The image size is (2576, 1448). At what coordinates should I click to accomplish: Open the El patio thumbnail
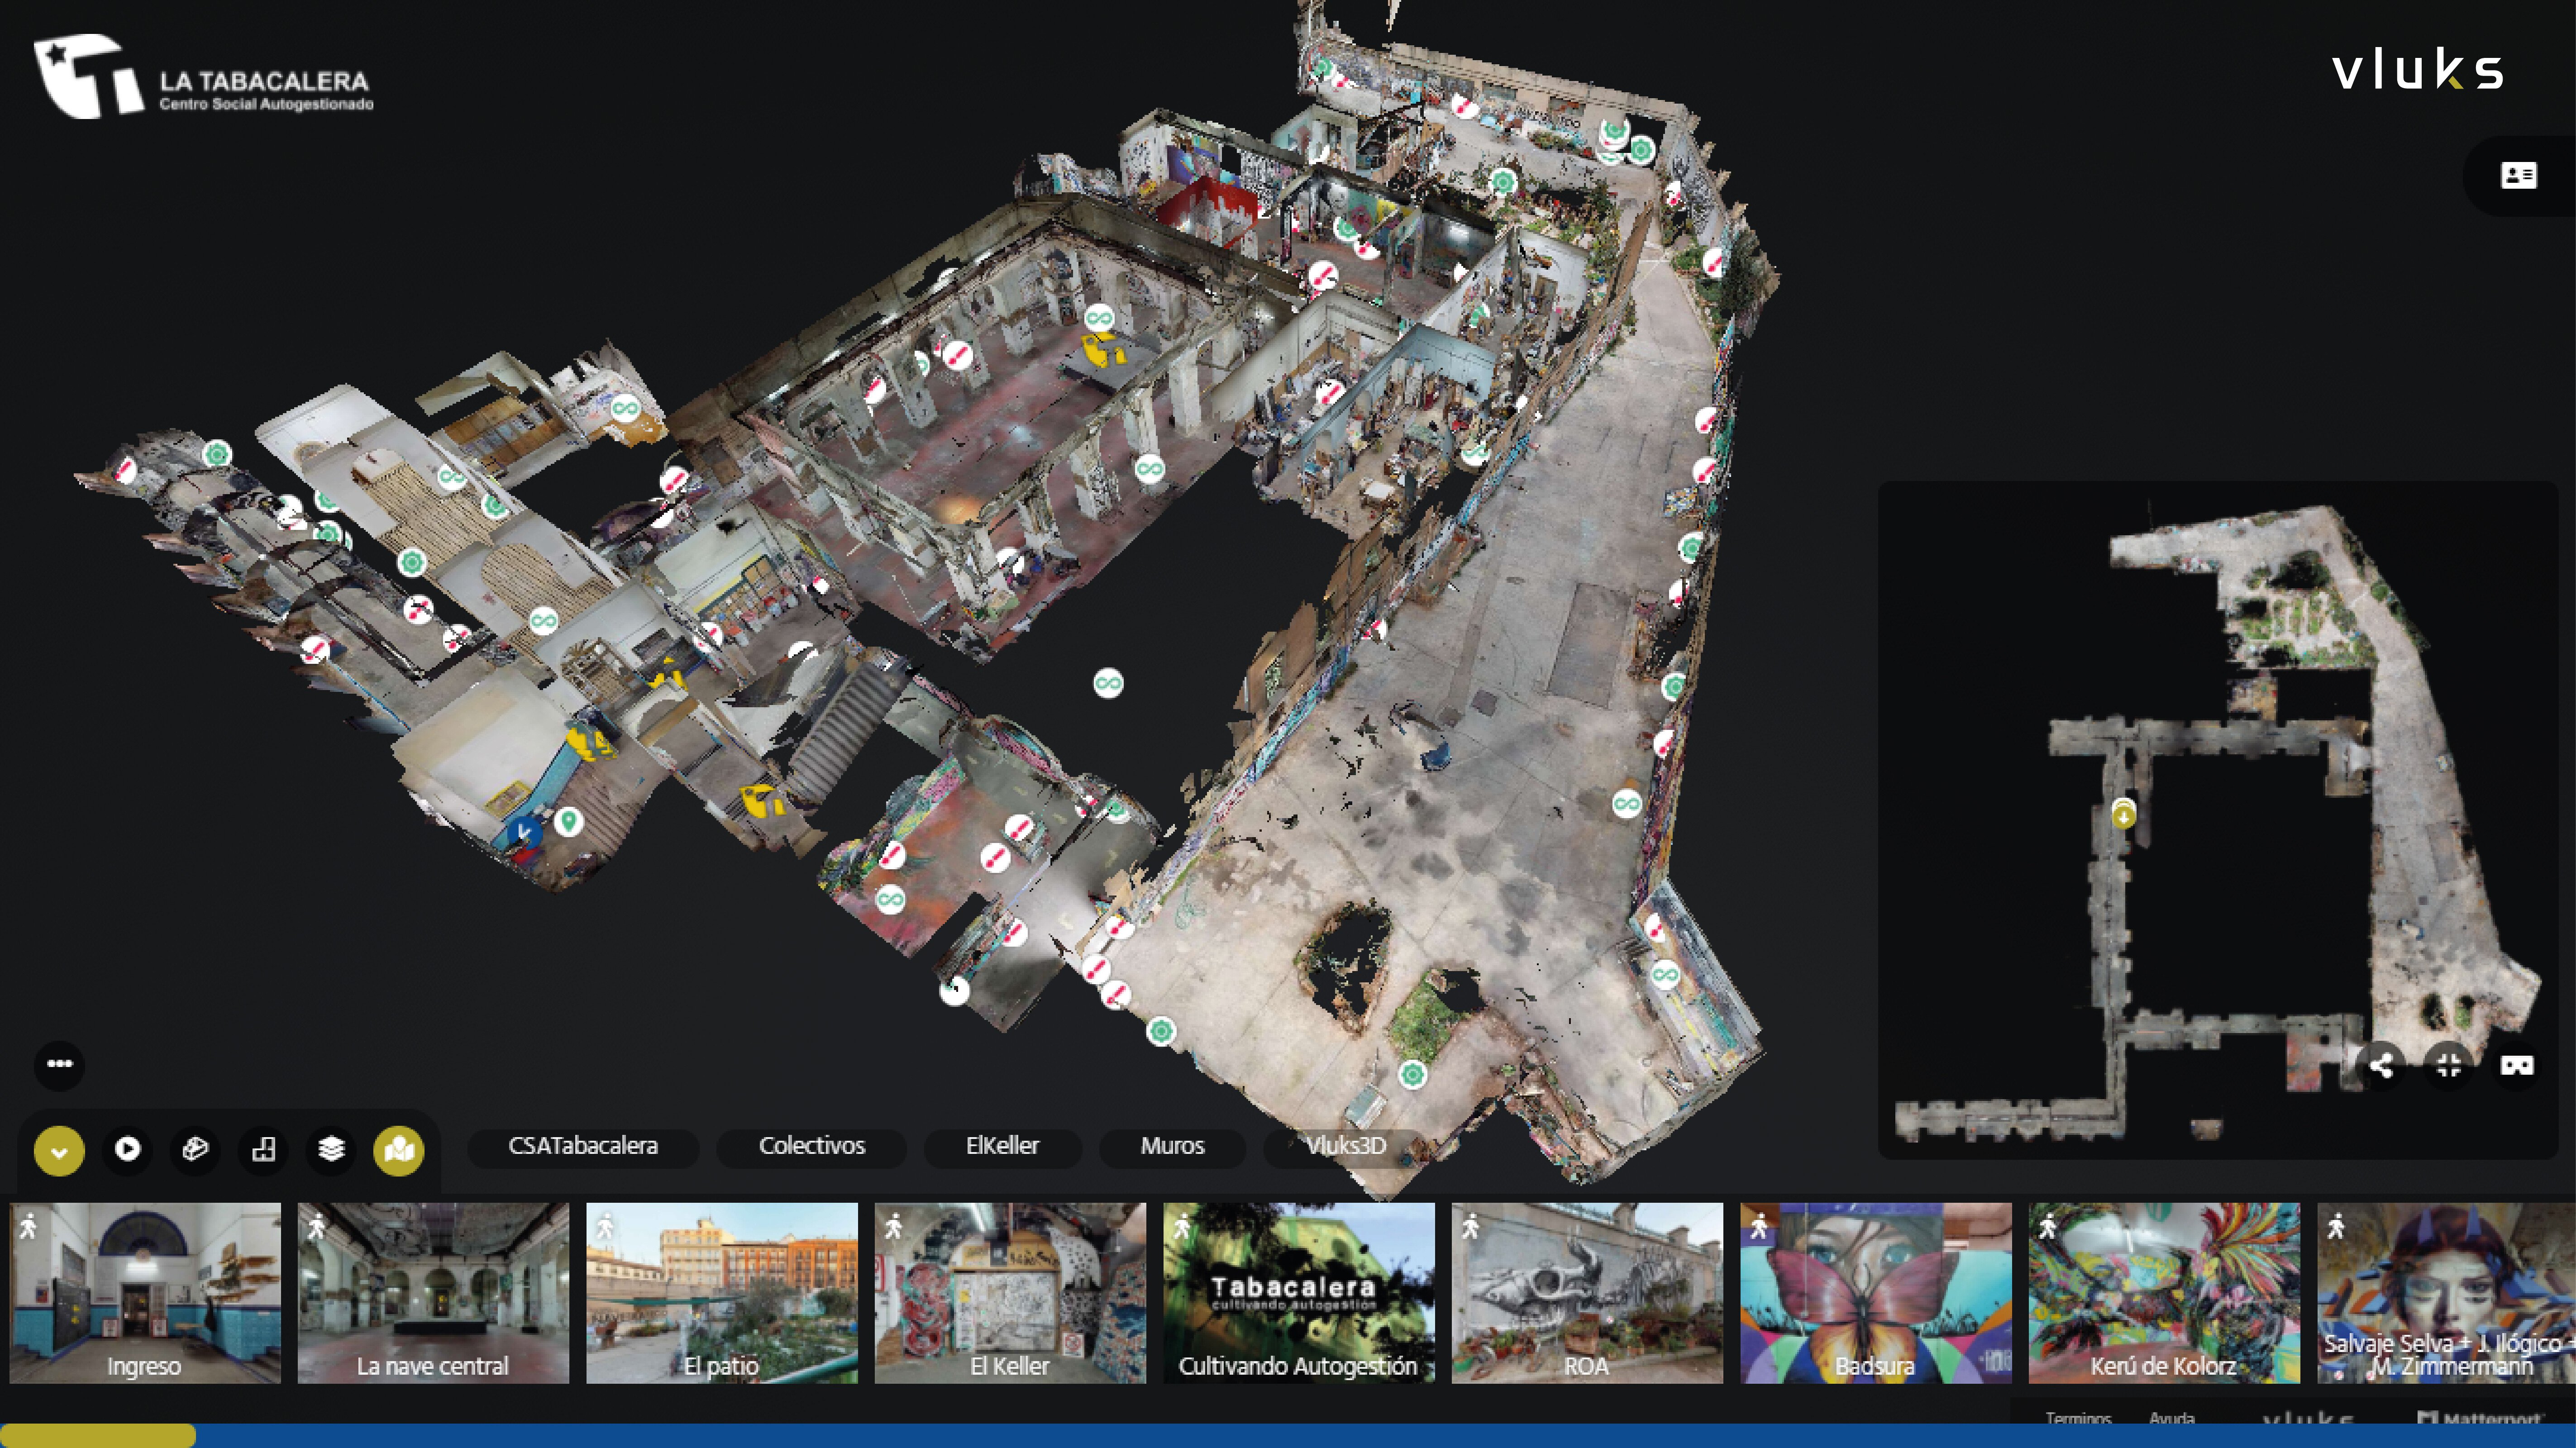(x=722, y=1293)
